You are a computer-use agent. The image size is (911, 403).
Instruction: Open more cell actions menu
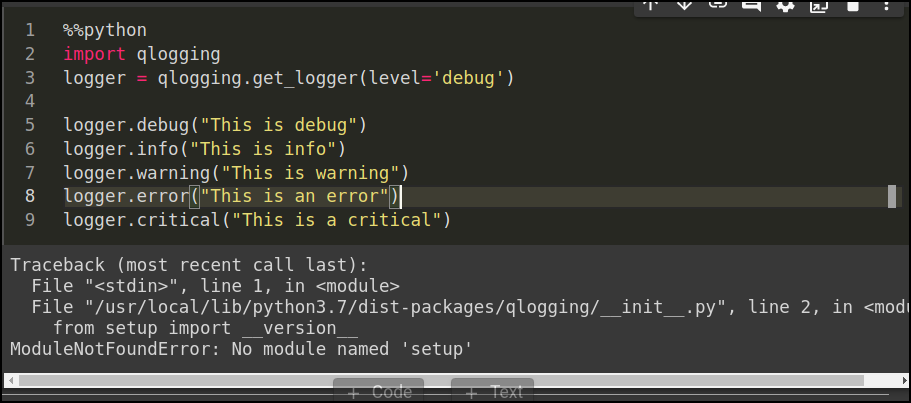[886, 5]
